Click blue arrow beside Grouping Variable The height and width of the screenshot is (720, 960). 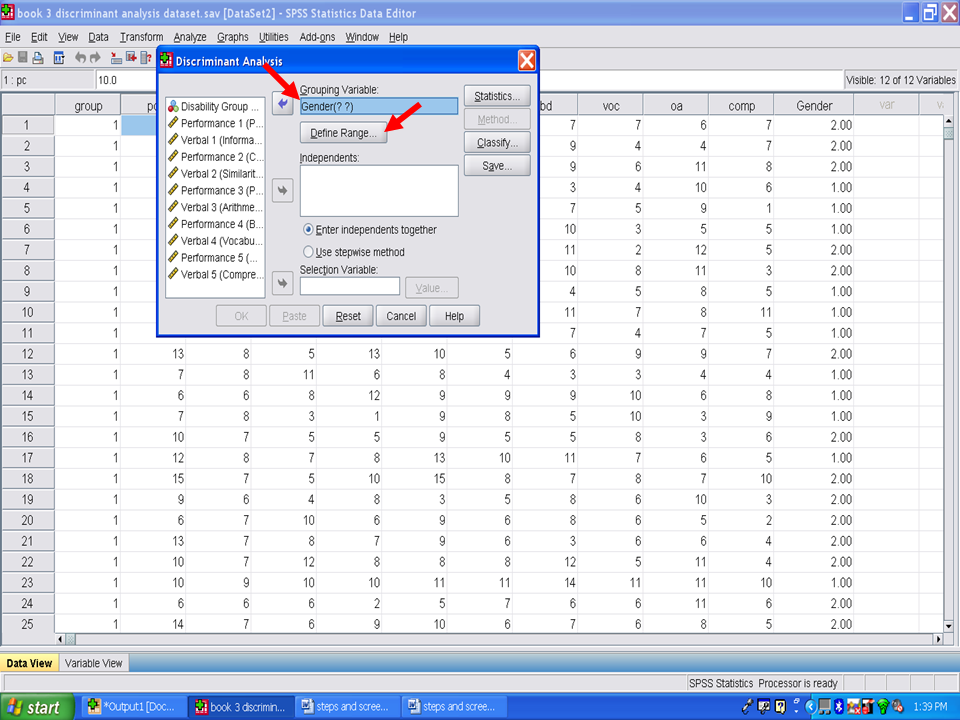pyautogui.click(x=283, y=104)
